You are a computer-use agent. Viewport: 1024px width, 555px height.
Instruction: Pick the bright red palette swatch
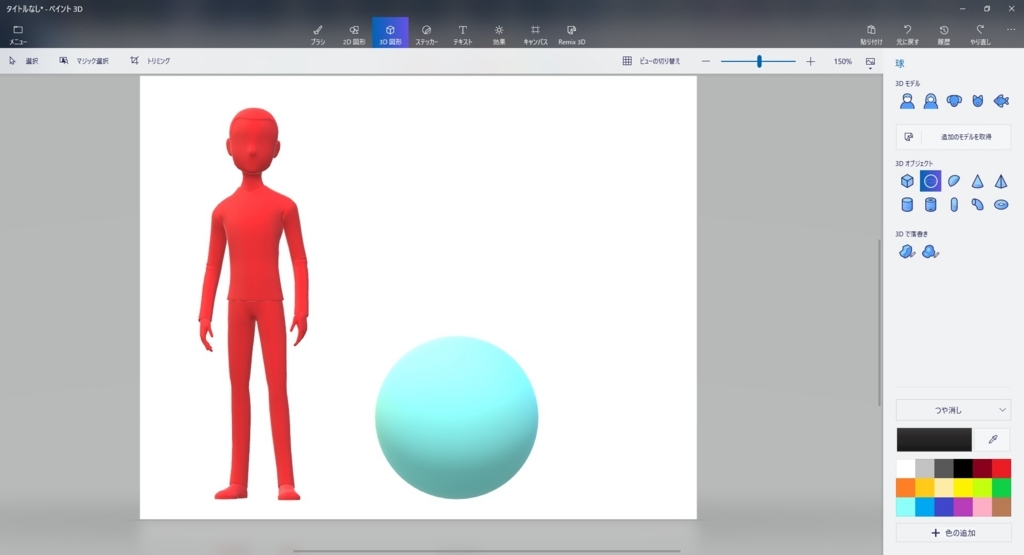(x=1001, y=468)
